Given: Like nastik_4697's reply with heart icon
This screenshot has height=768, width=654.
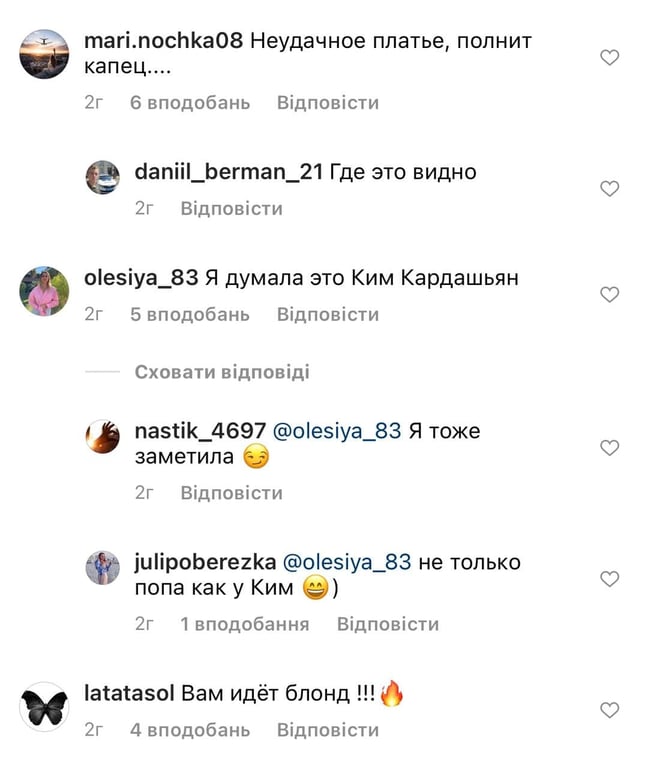Looking at the screenshot, I should pos(609,448).
